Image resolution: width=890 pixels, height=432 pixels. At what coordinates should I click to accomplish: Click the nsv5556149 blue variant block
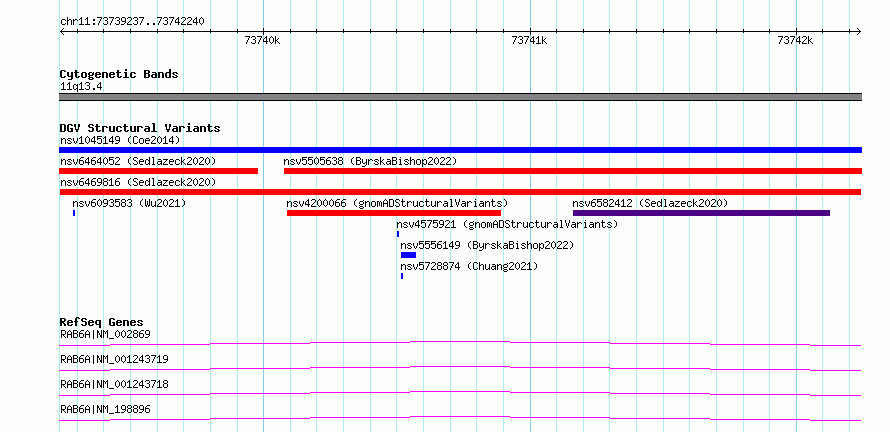tap(409, 255)
